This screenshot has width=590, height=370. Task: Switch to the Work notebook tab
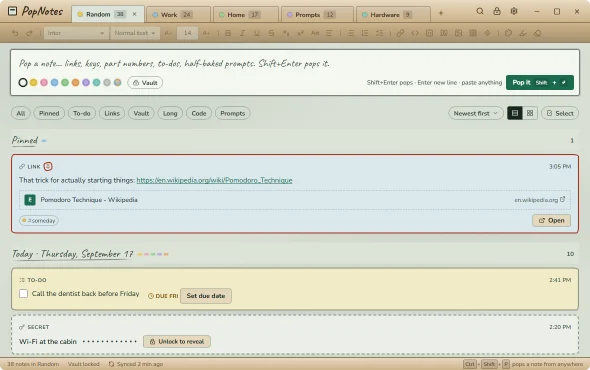(178, 15)
